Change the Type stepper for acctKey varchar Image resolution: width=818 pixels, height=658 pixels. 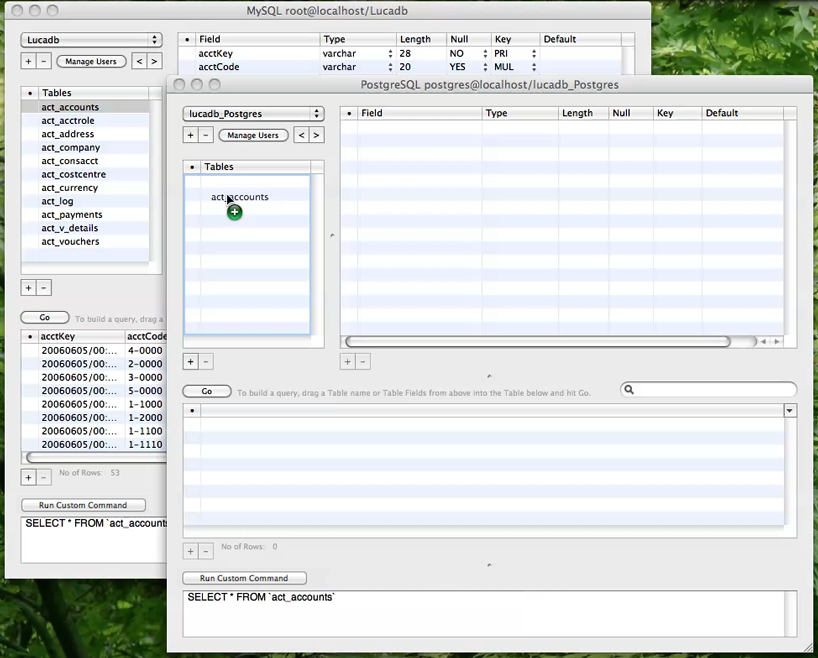pyautogui.click(x=390, y=53)
